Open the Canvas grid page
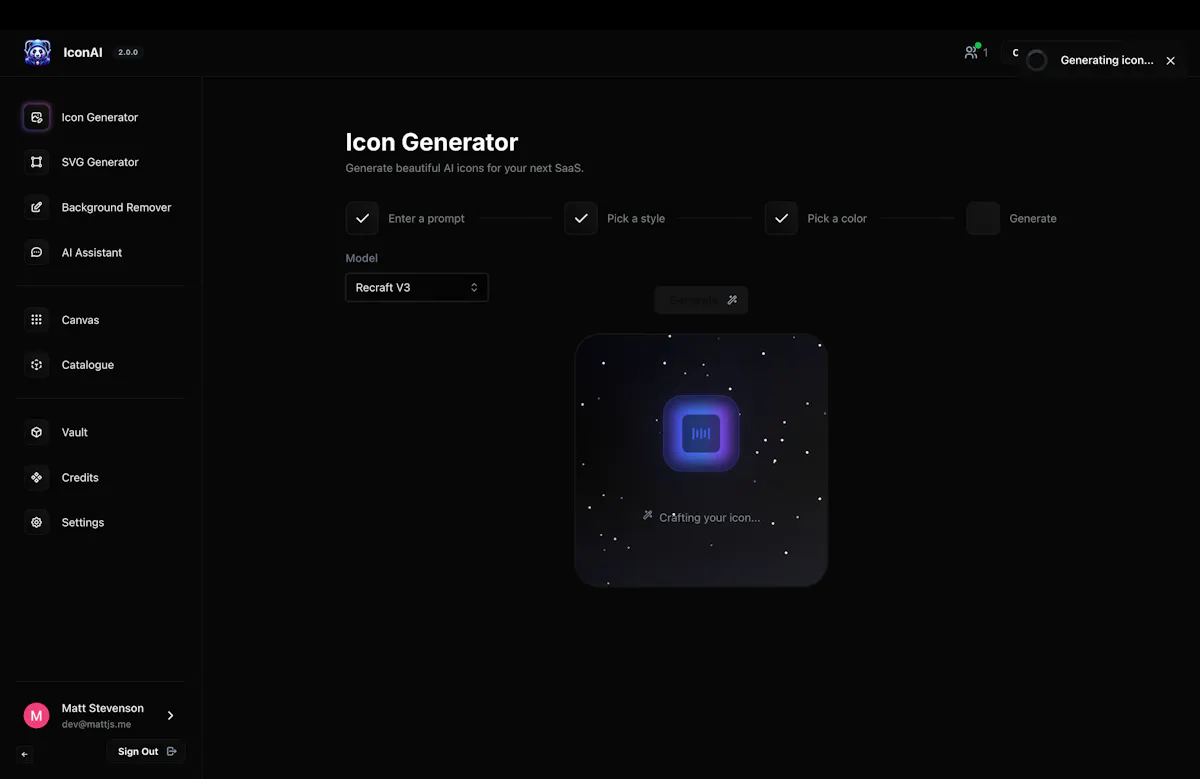This screenshot has height=779, width=1200. click(x=100, y=320)
